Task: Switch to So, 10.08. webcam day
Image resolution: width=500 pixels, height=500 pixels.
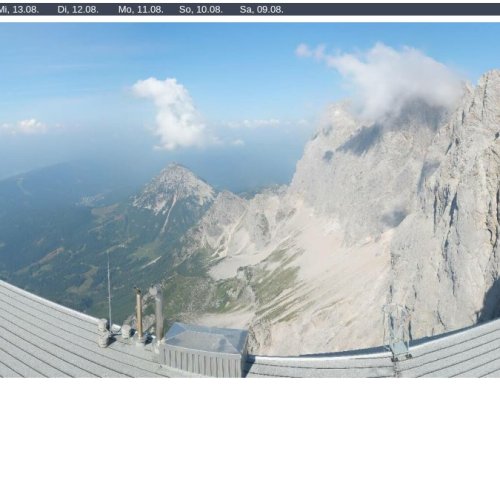Action: pos(201,10)
